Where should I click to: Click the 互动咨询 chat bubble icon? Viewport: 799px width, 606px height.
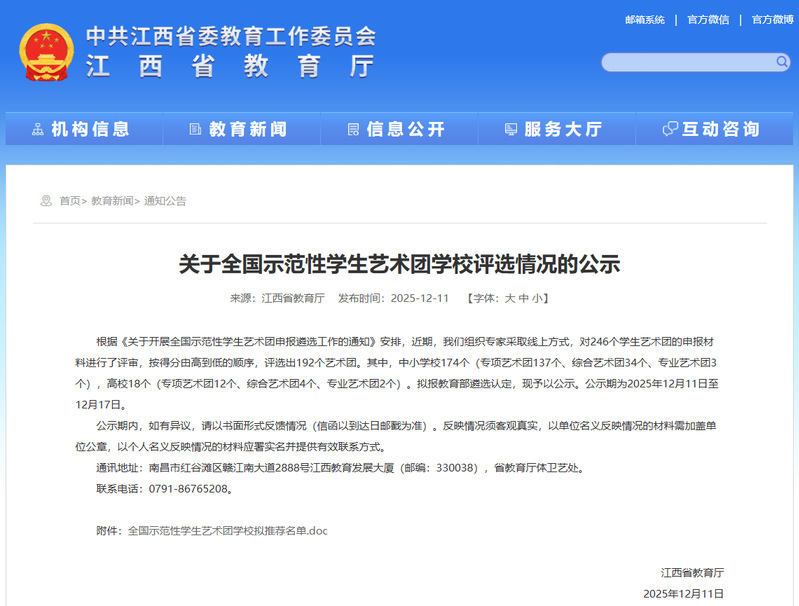coord(670,129)
